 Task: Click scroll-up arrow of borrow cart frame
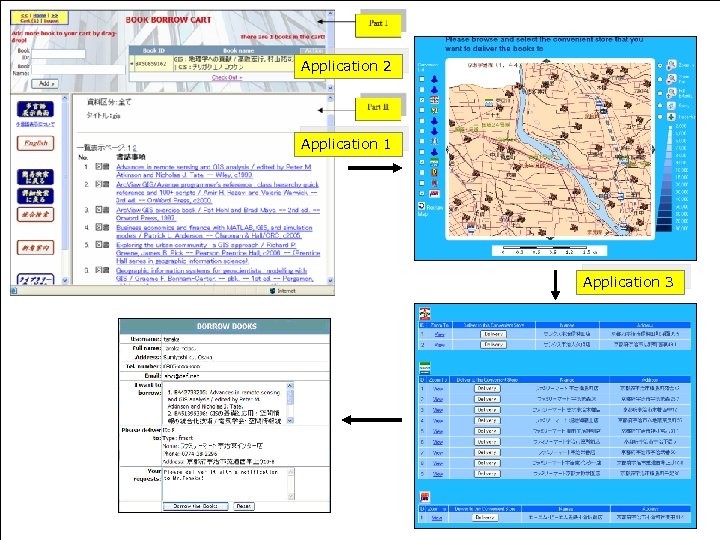click(331, 14)
